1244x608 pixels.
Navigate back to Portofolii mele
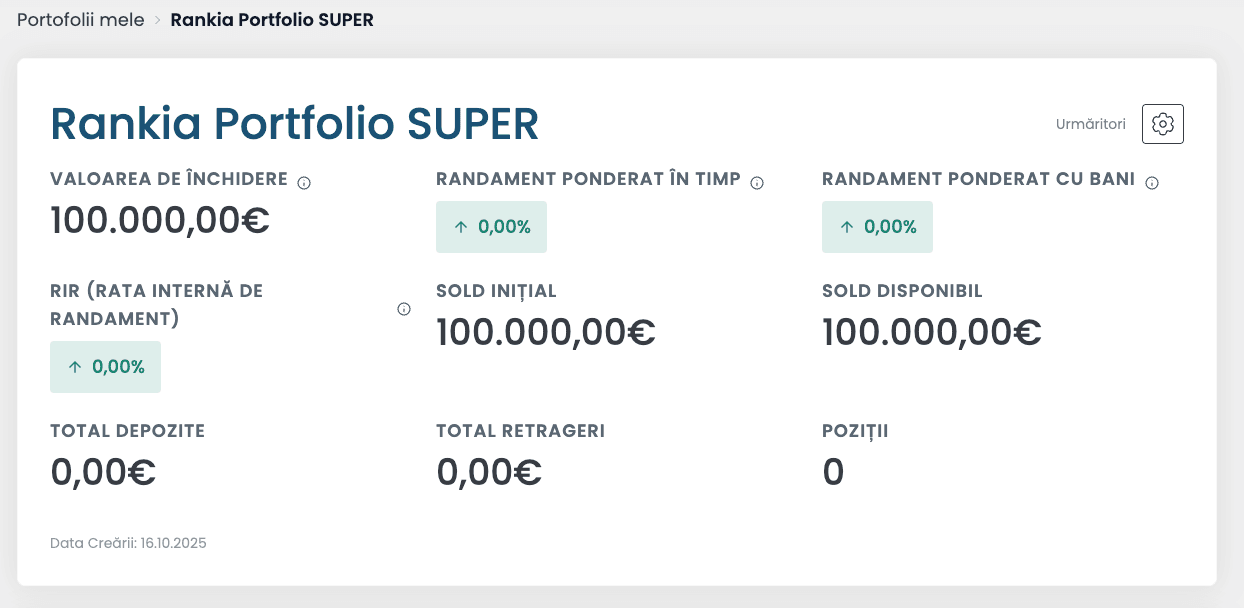point(81,19)
